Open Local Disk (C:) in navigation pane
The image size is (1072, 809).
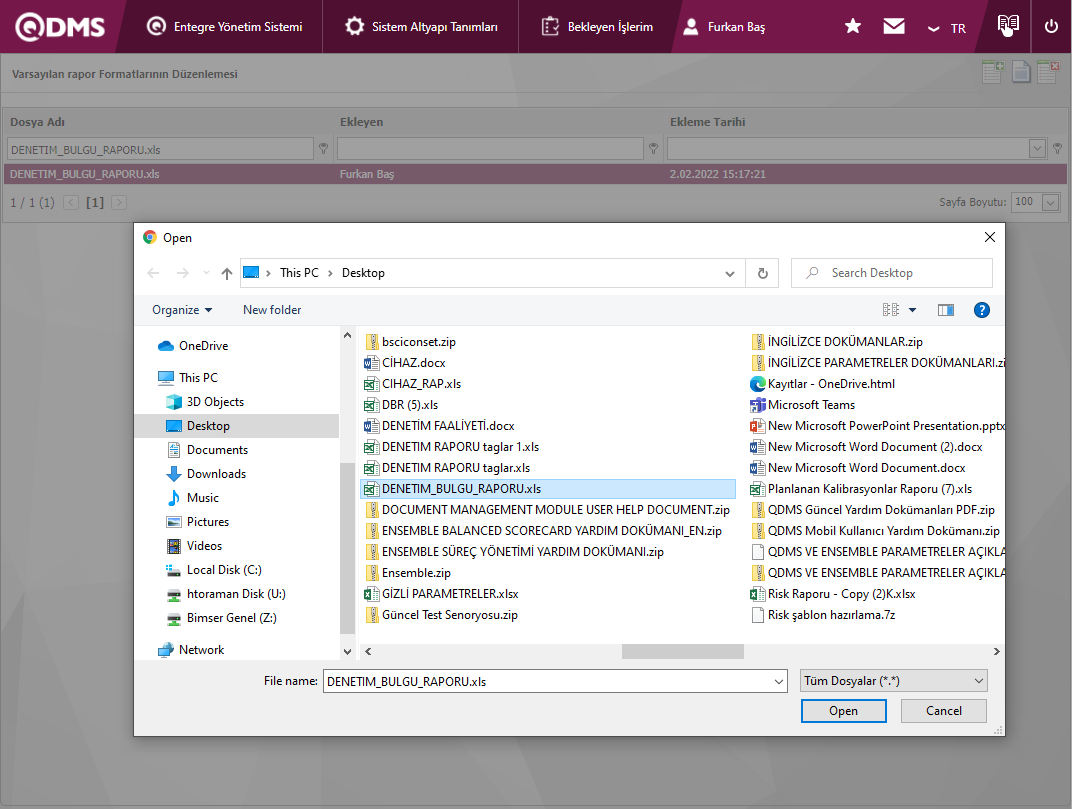tap(224, 570)
